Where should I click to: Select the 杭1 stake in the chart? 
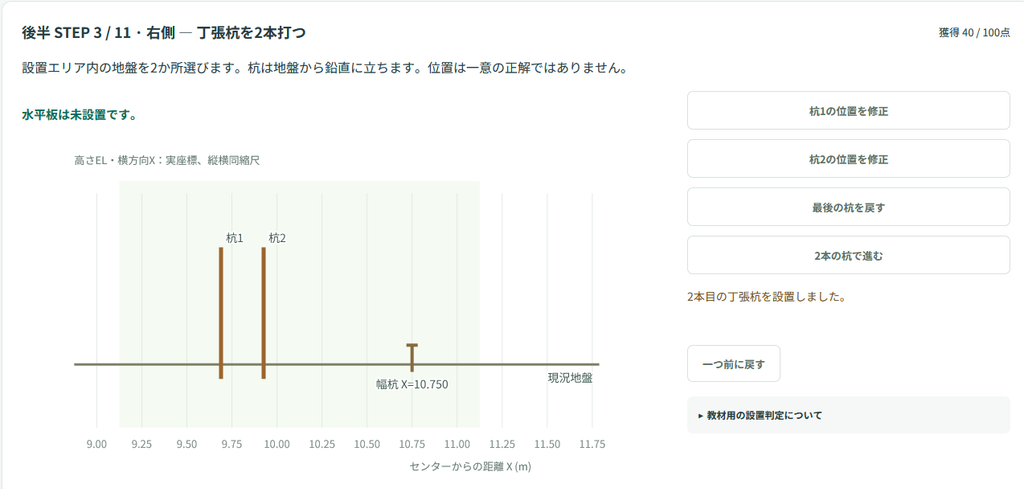click(x=221, y=313)
